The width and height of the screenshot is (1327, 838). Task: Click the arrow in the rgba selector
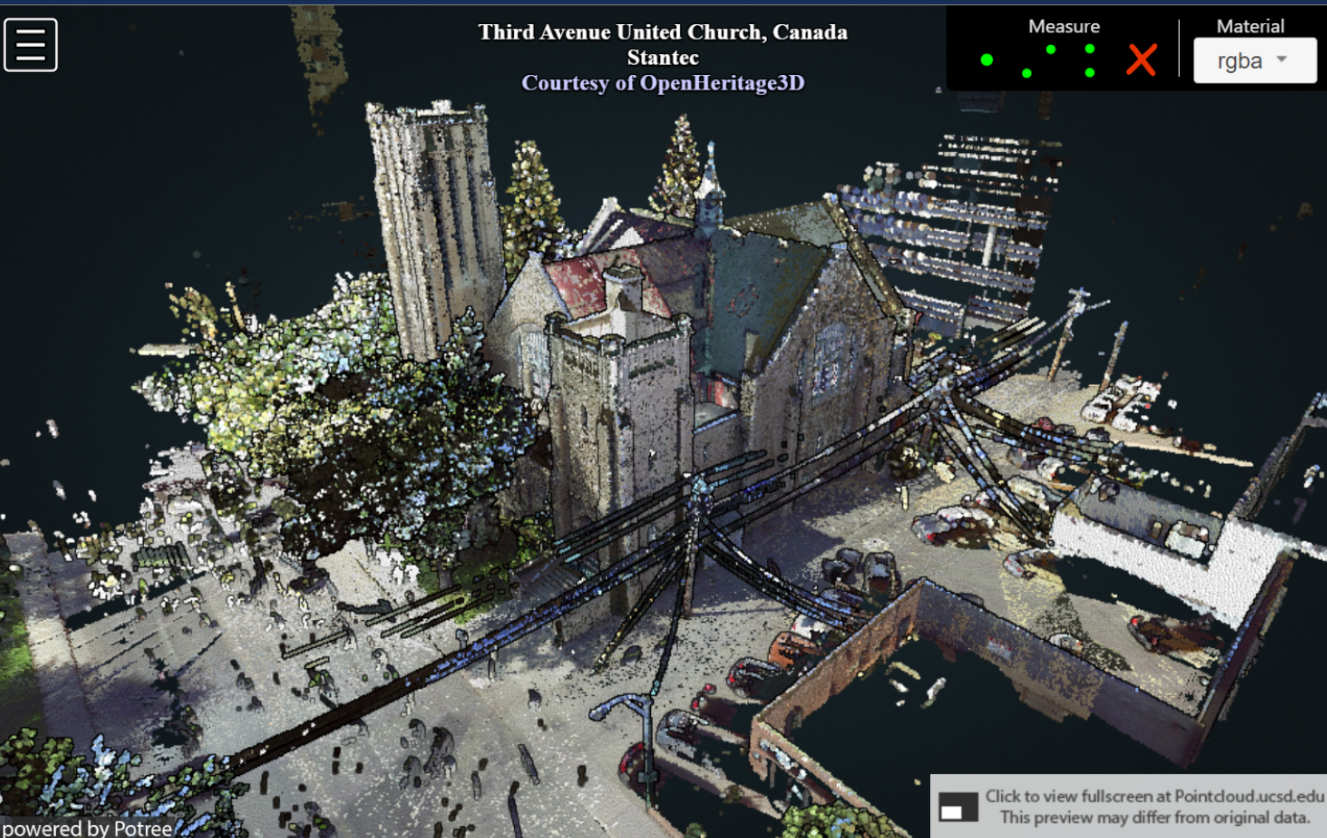(x=1281, y=61)
